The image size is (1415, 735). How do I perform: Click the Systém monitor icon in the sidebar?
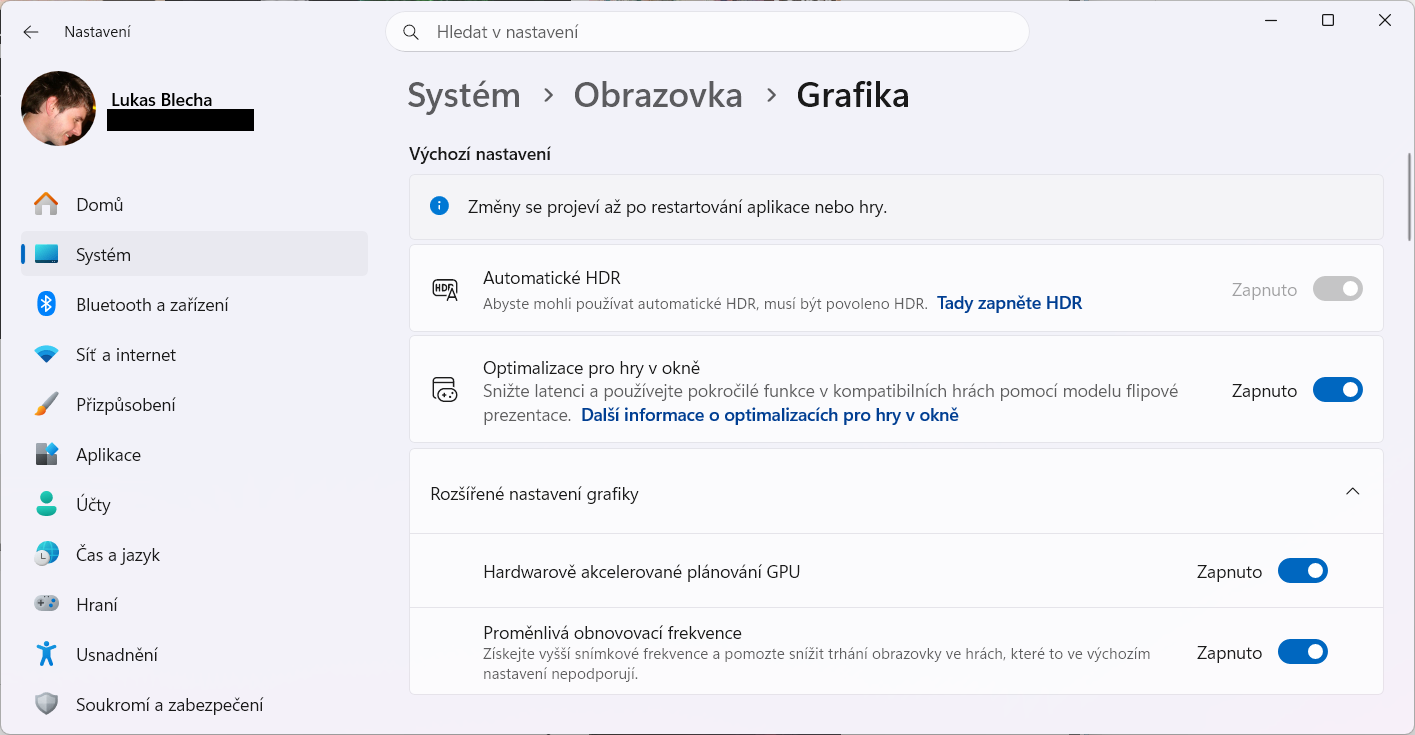[x=46, y=254]
